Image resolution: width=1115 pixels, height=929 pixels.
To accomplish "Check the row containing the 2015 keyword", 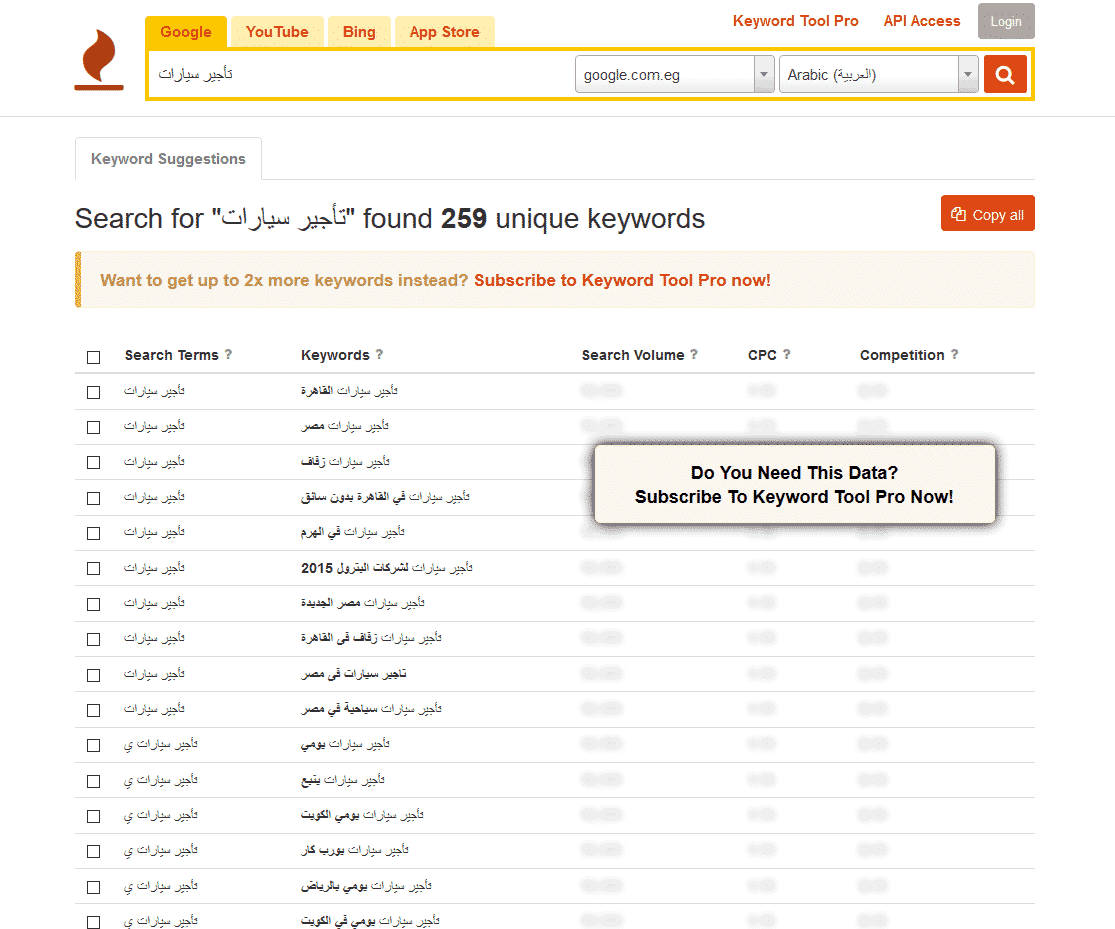I will point(93,568).
